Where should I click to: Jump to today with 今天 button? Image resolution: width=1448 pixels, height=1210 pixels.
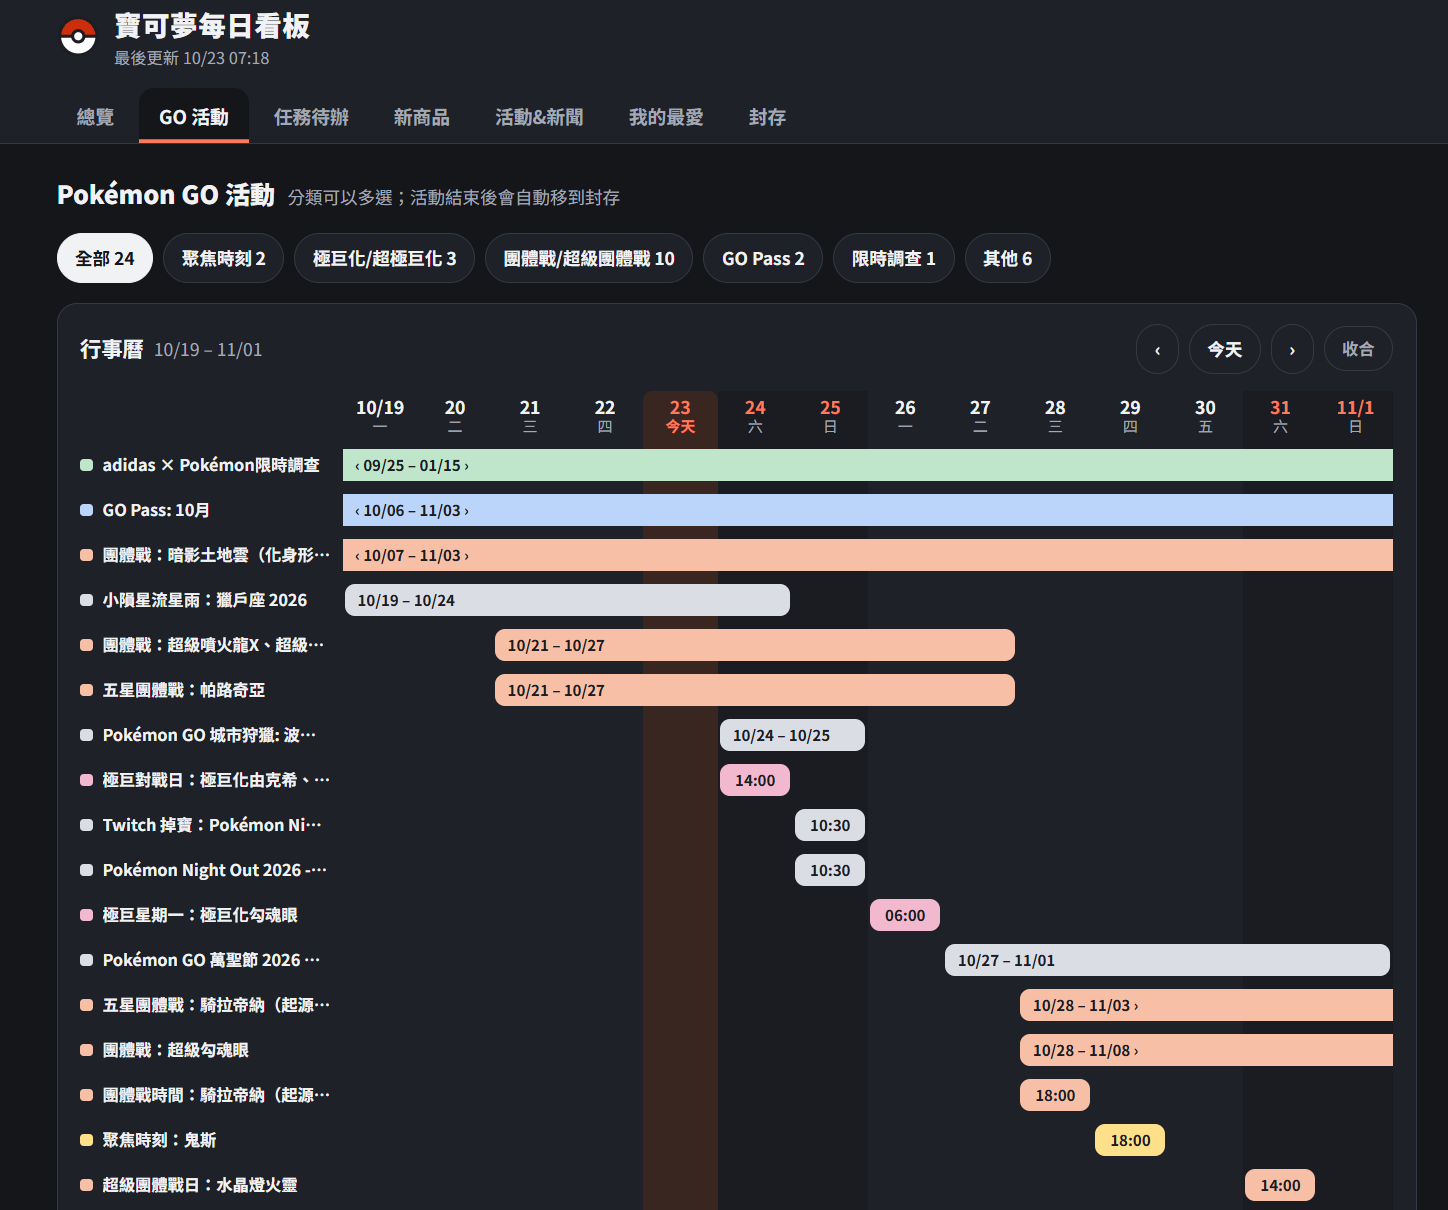coord(1225,350)
